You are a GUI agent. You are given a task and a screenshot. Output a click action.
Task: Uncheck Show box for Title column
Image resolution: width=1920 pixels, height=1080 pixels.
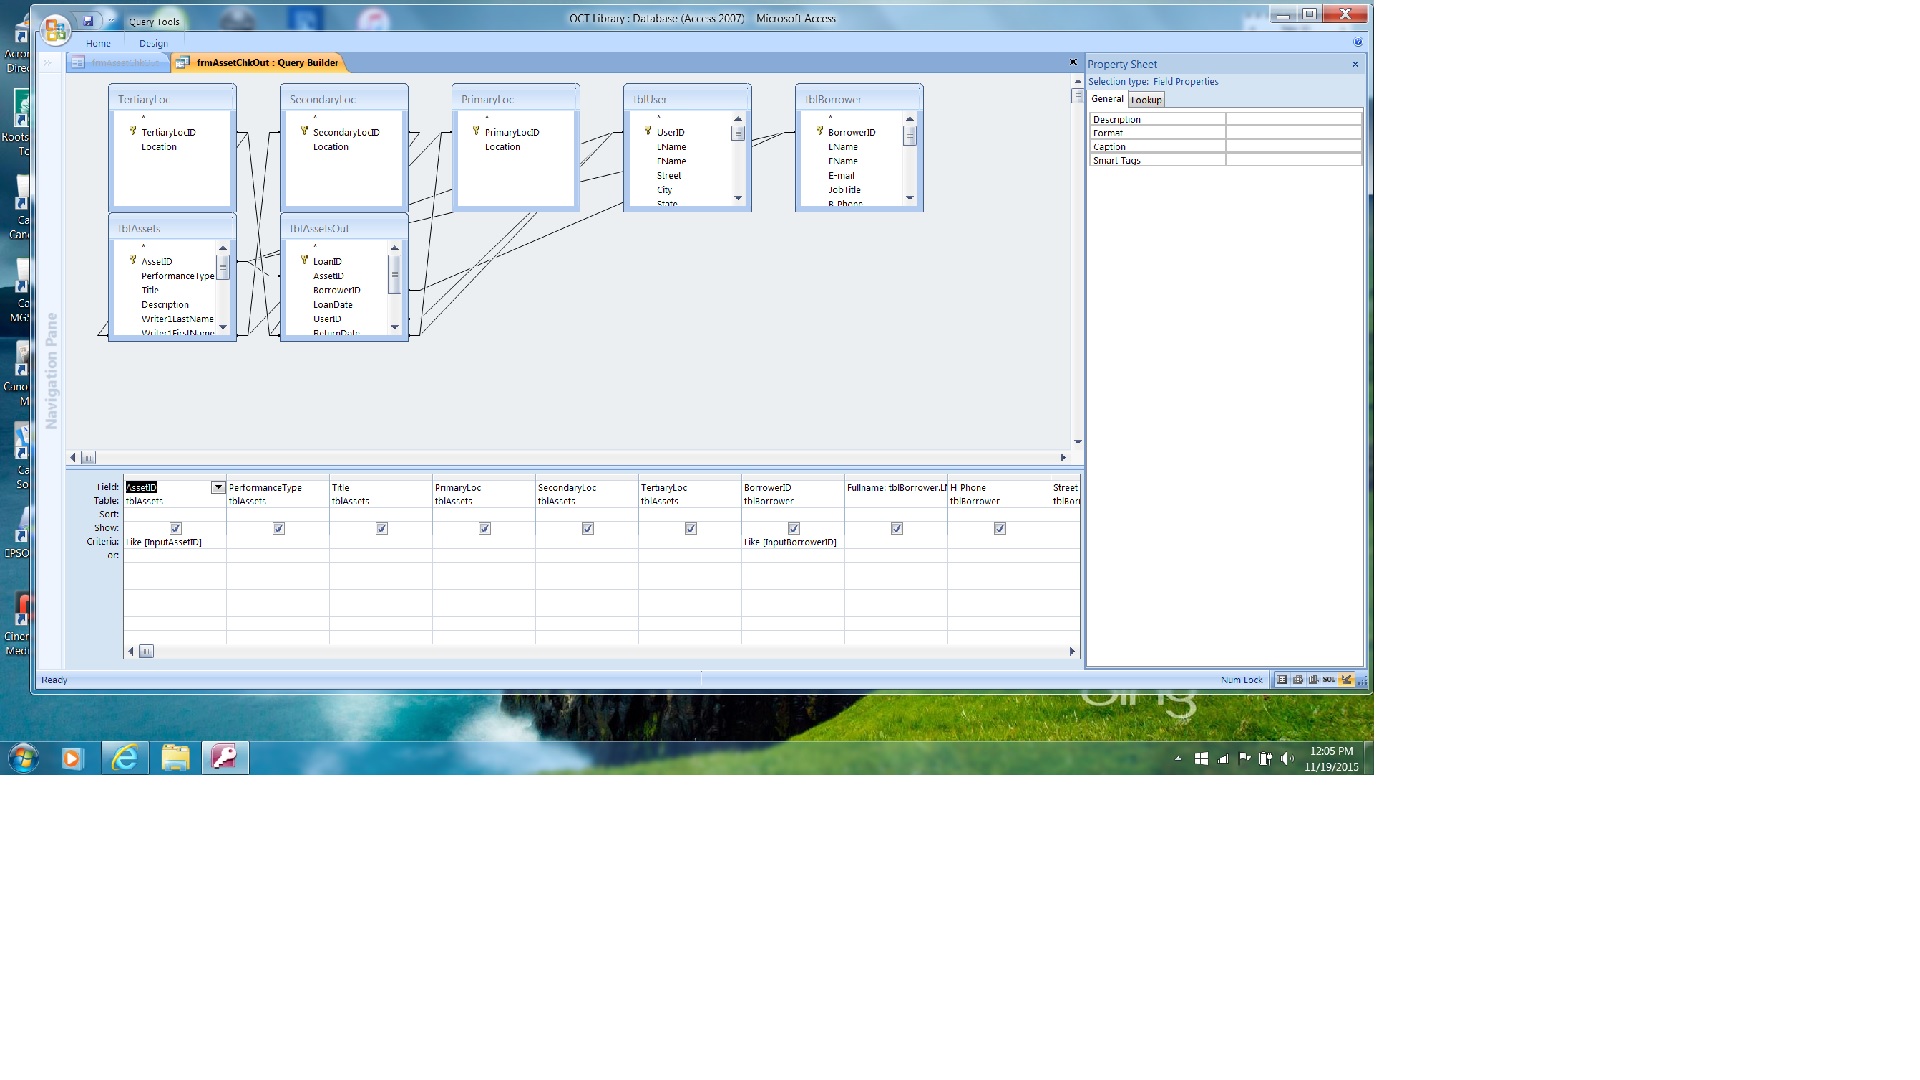pyautogui.click(x=382, y=528)
